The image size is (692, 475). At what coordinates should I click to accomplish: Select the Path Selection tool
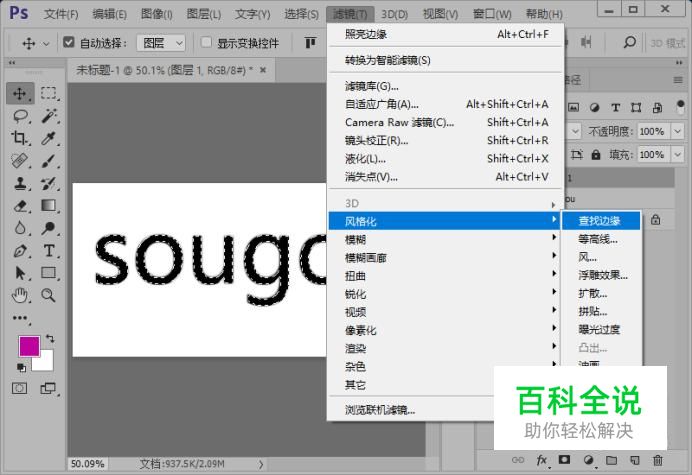click(x=20, y=273)
